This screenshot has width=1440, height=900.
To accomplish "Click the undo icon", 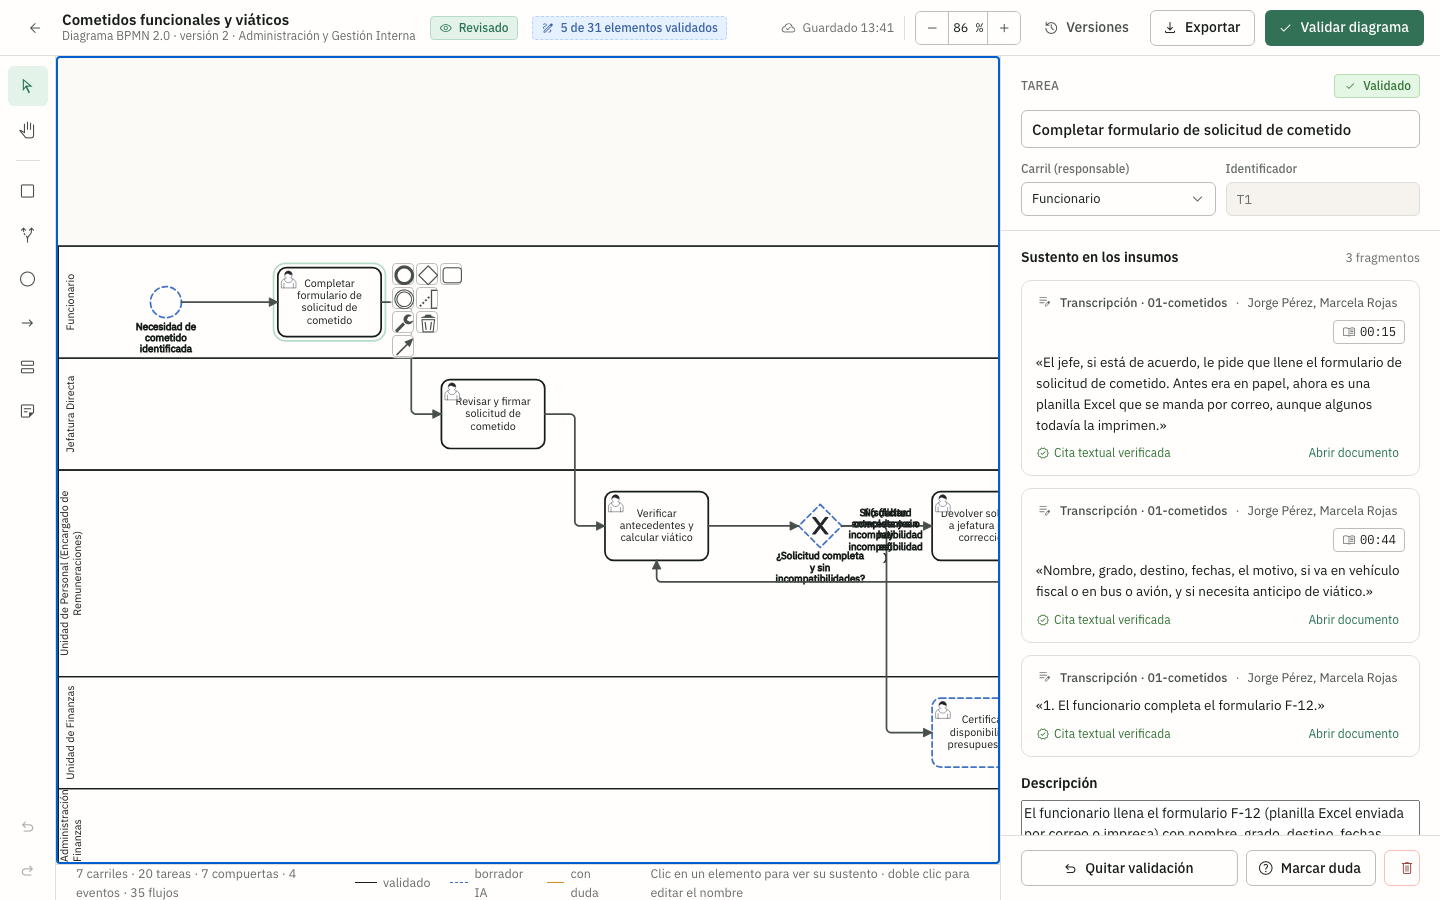I will pos(28,827).
